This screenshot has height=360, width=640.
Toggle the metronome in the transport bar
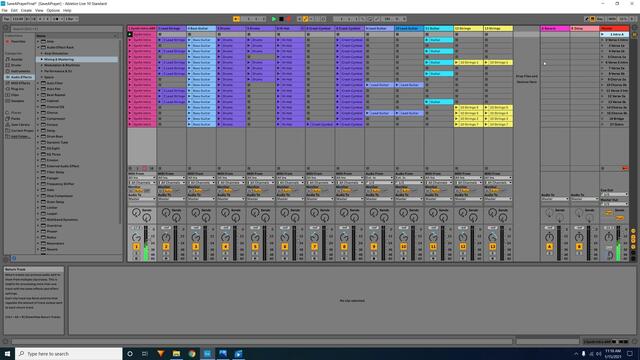coord(57,19)
